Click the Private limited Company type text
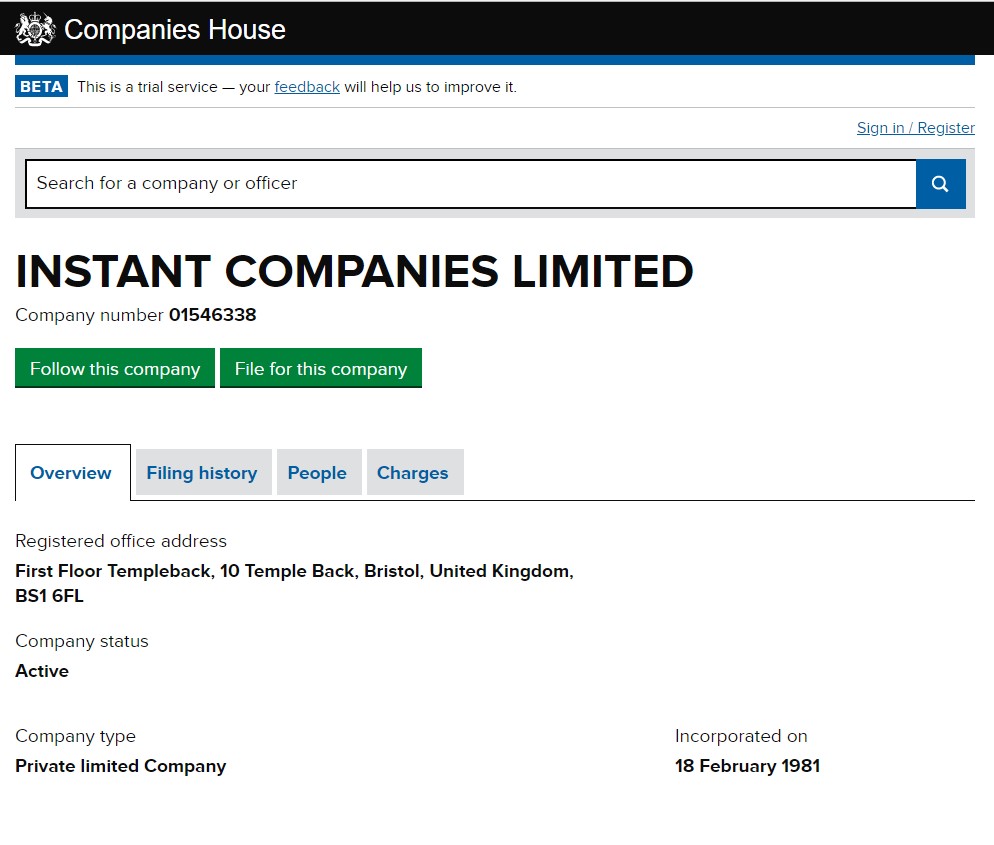This screenshot has width=994, height=845. (x=121, y=766)
